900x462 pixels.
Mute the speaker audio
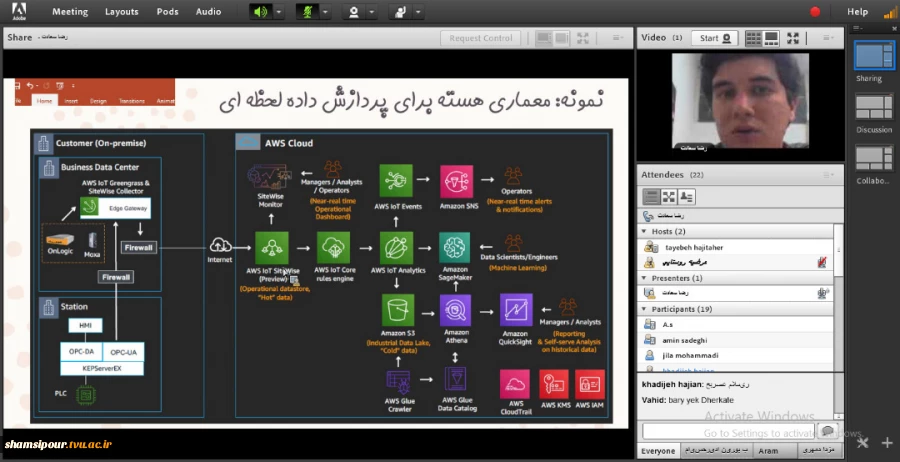pos(261,11)
